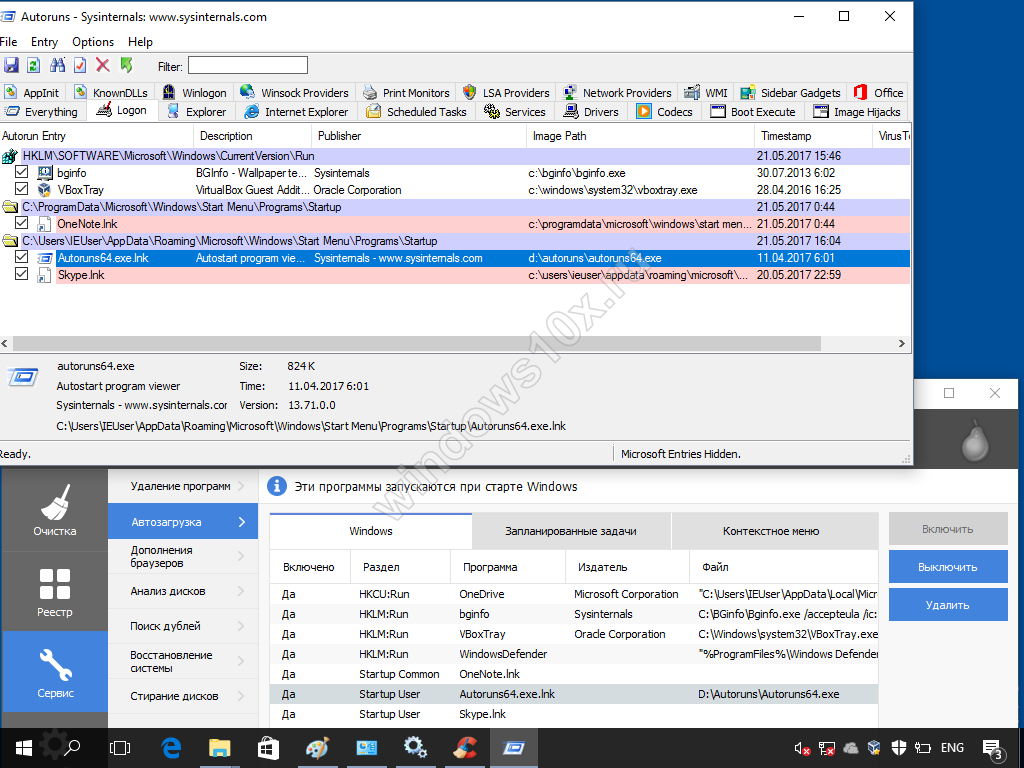
Task: Click the Save toolbar icon in Autoruns
Action: (11, 65)
